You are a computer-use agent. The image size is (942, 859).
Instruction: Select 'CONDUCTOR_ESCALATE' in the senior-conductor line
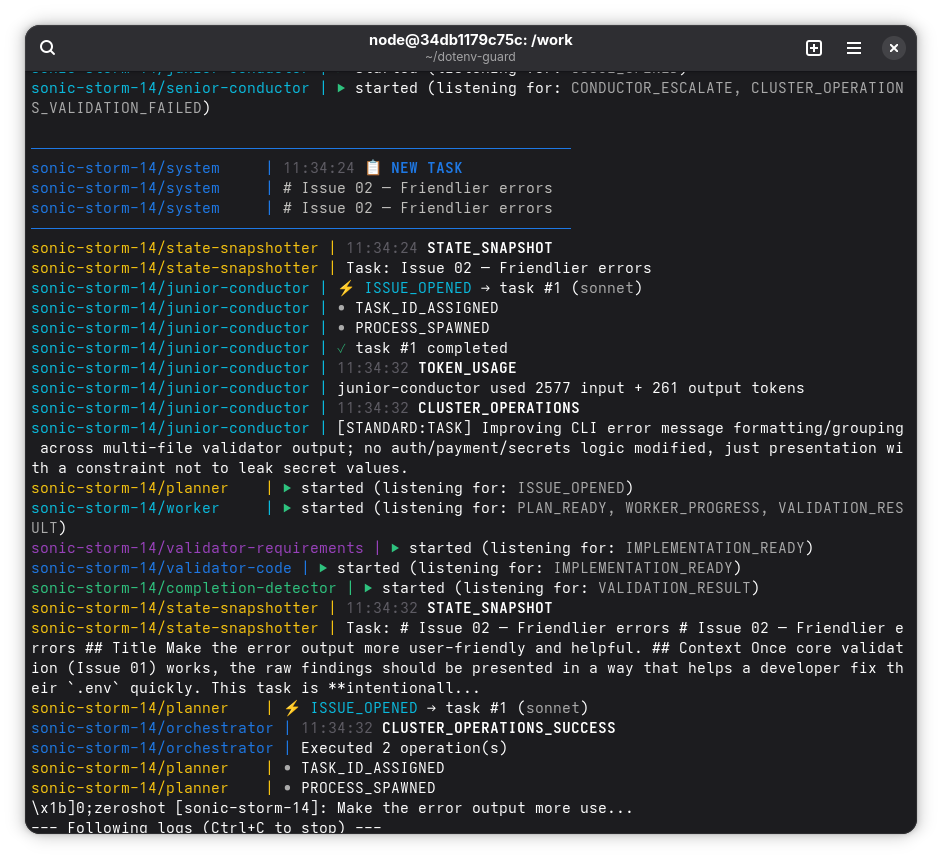(652, 88)
